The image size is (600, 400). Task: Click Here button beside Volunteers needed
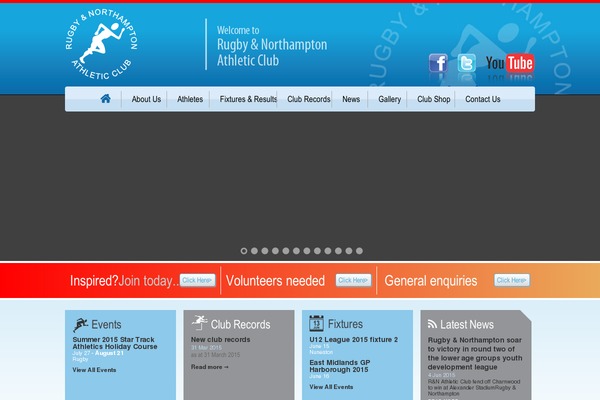coord(353,280)
